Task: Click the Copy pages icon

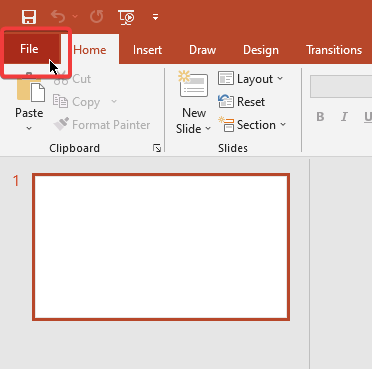Action: point(60,102)
